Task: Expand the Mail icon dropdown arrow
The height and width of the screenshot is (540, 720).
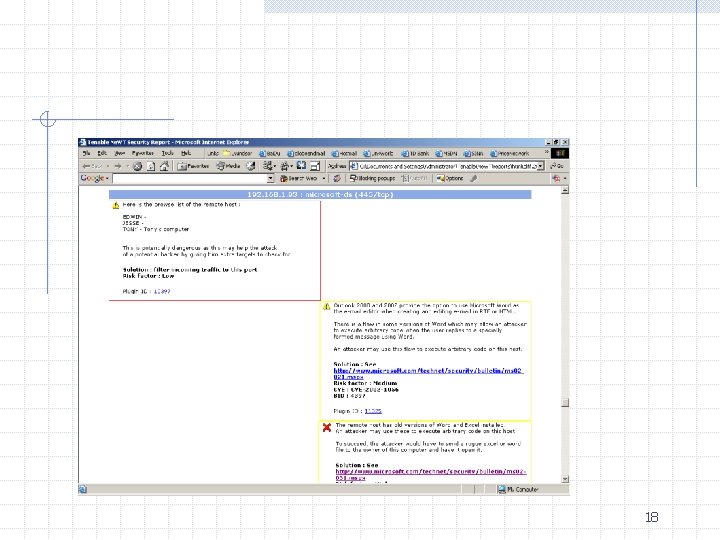Action: pyautogui.click(x=275, y=166)
